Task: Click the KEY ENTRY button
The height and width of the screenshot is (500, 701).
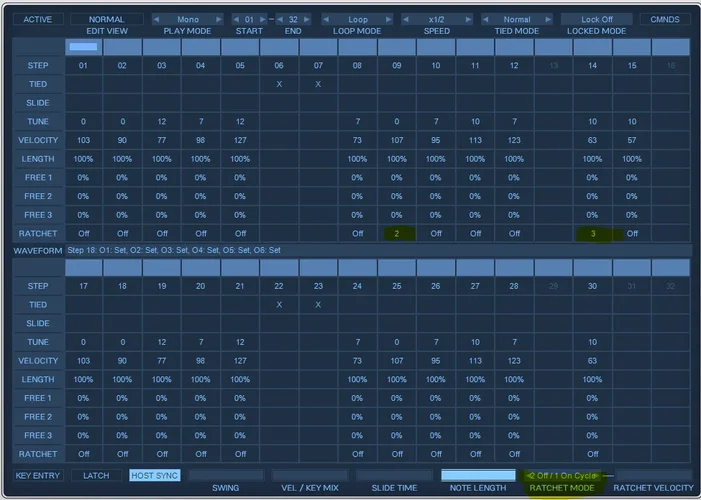Action: pyautogui.click(x=36, y=475)
